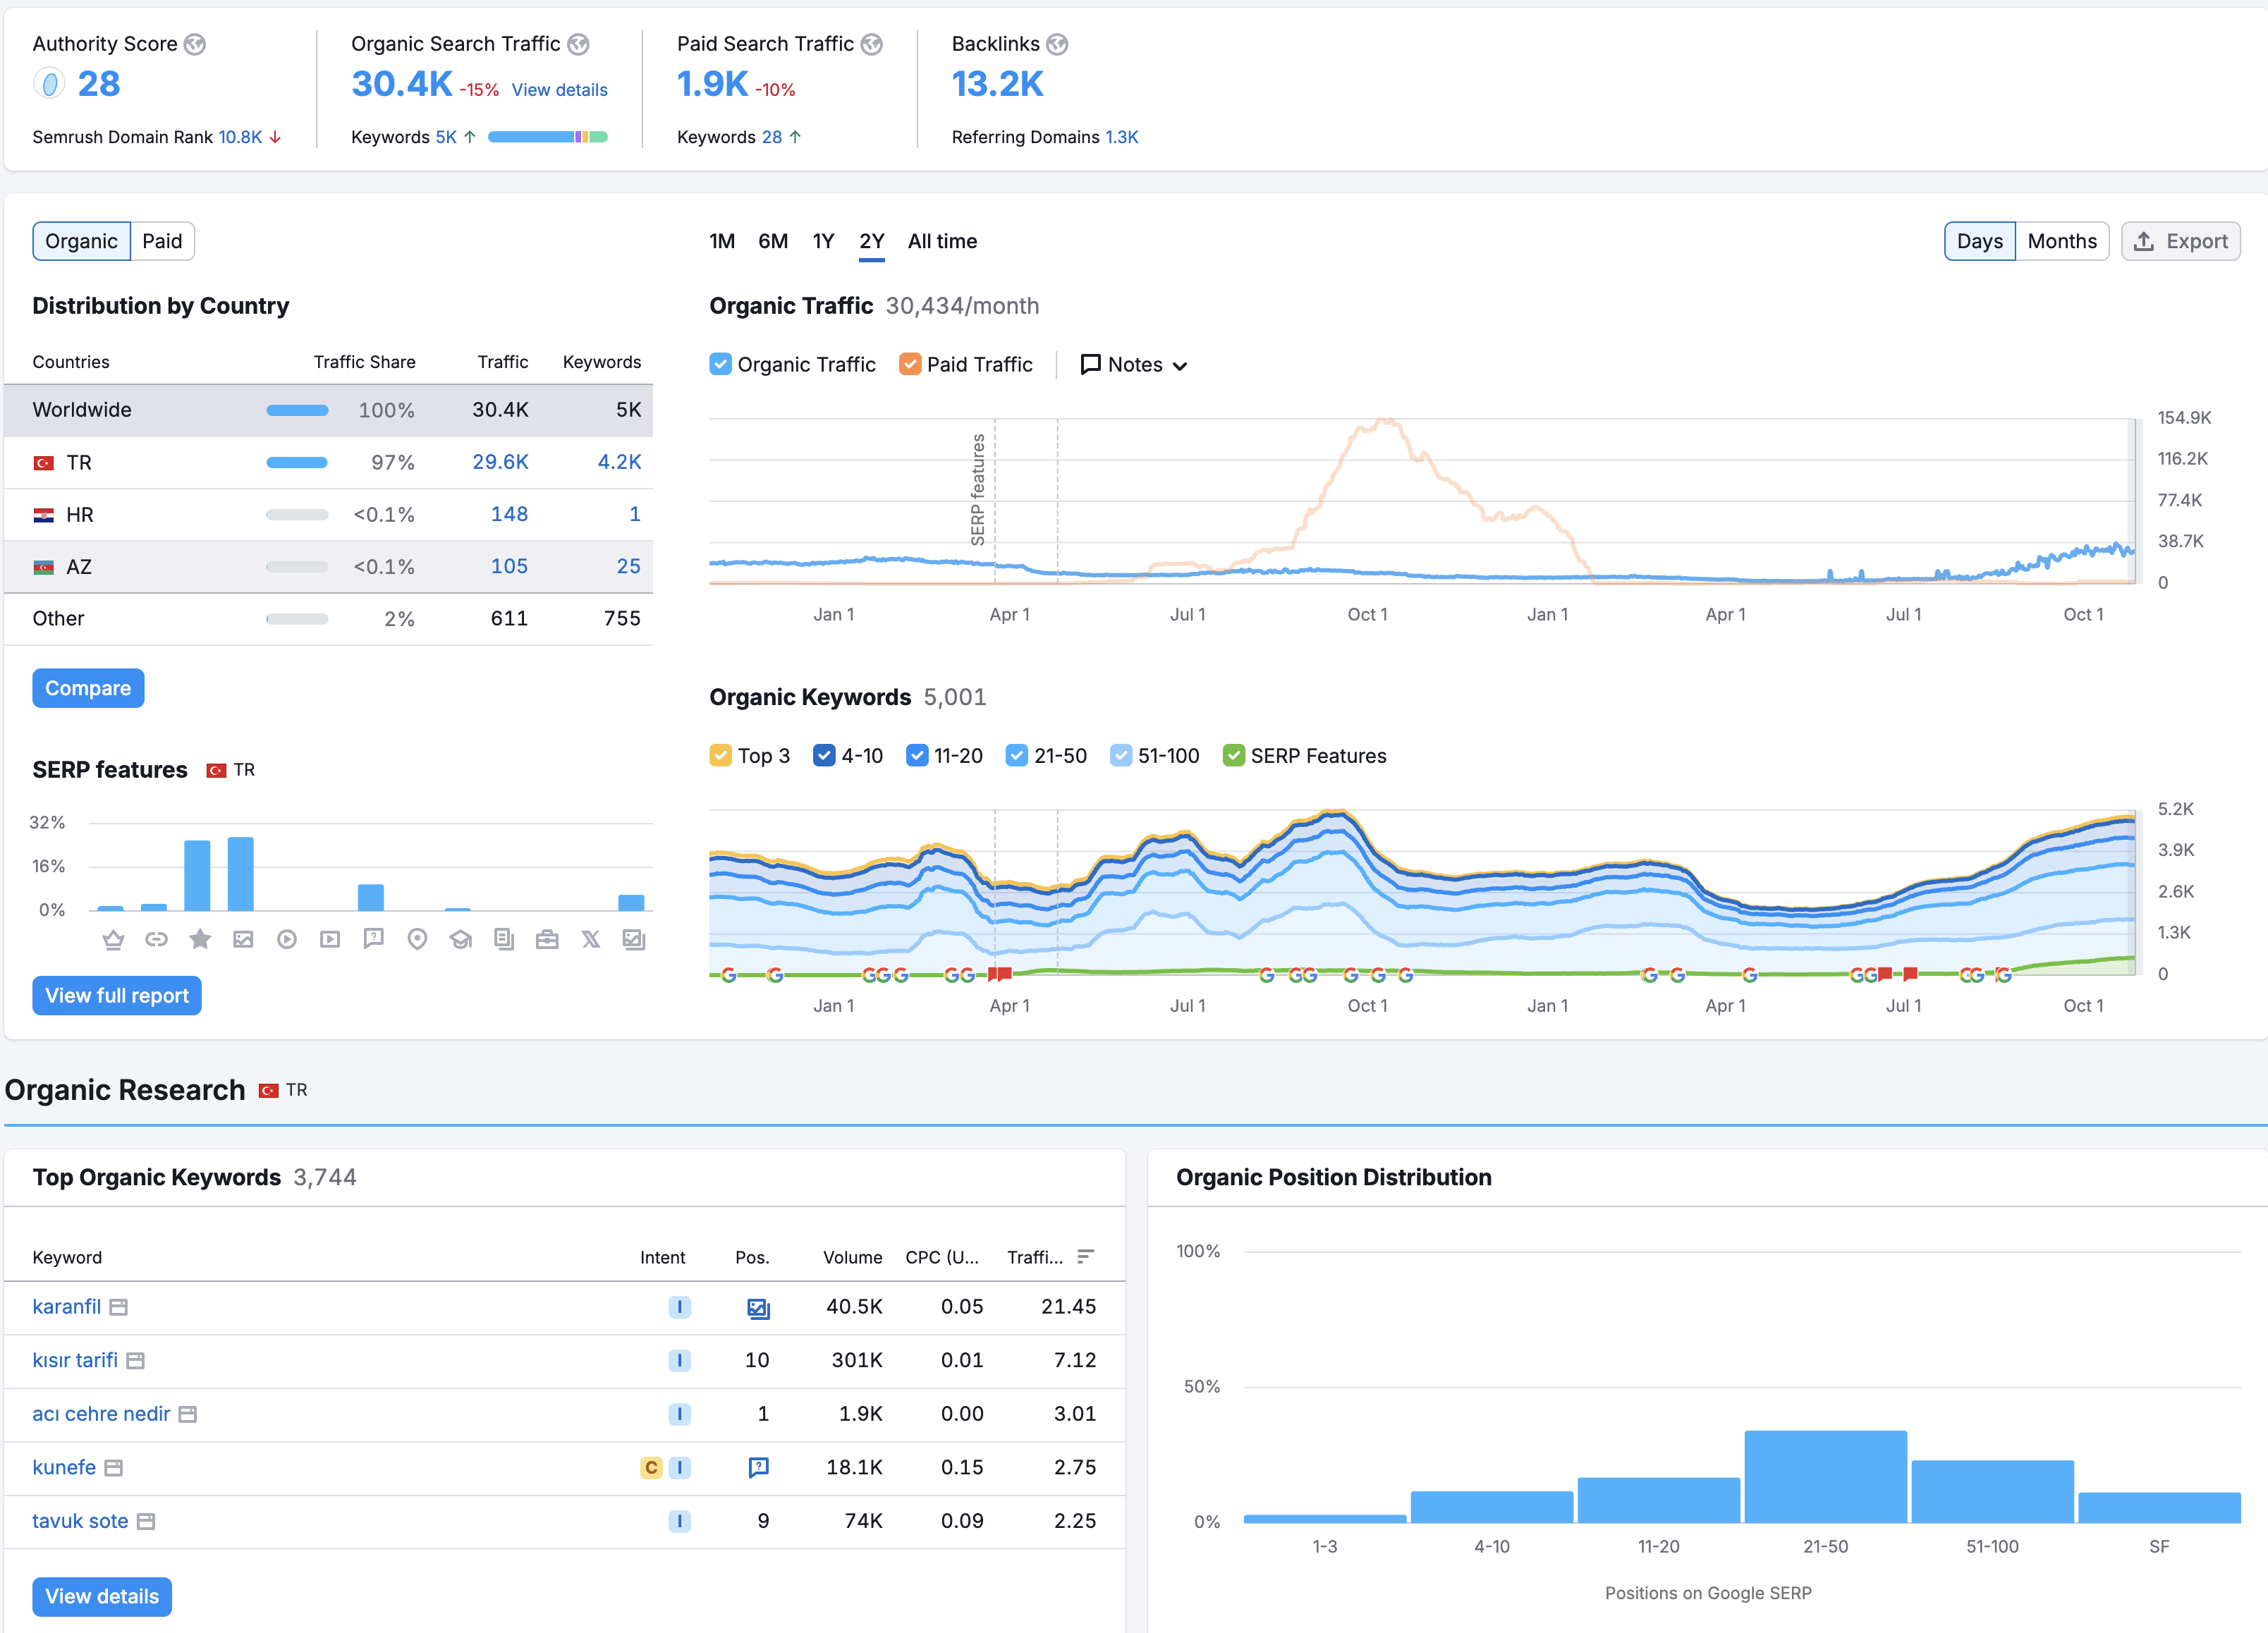2268x1633 pixels.
Task: Click the SERP snapshot icon beside tavuk sote
Action: [x=146, y=1521]
